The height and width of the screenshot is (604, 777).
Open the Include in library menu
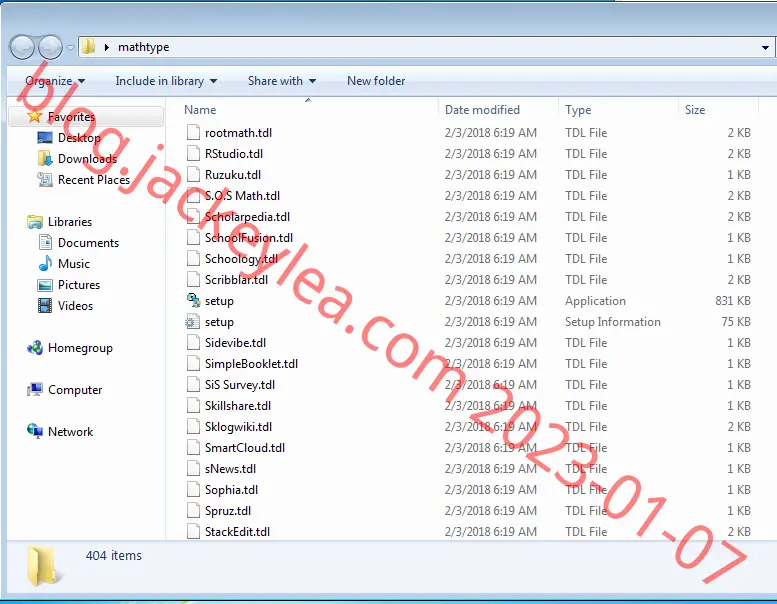166,81
